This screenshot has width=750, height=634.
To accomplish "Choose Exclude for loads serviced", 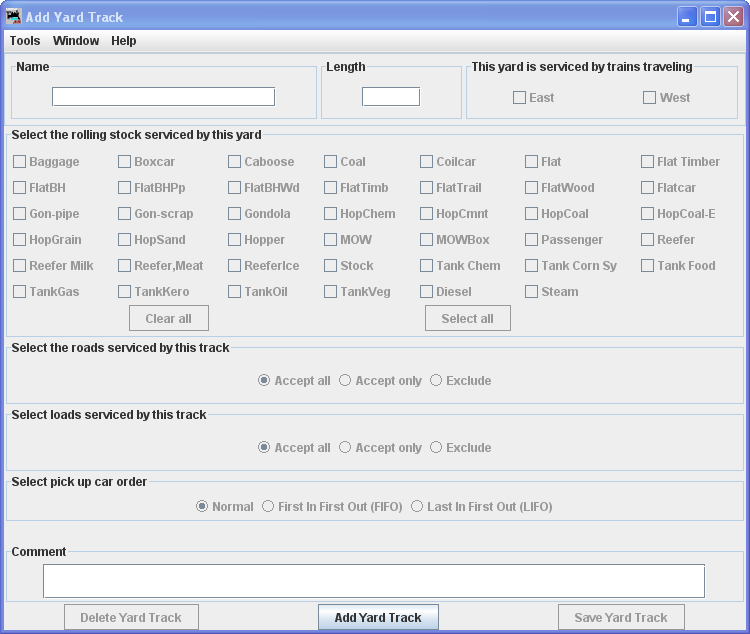I will click(x=436, y=448).
